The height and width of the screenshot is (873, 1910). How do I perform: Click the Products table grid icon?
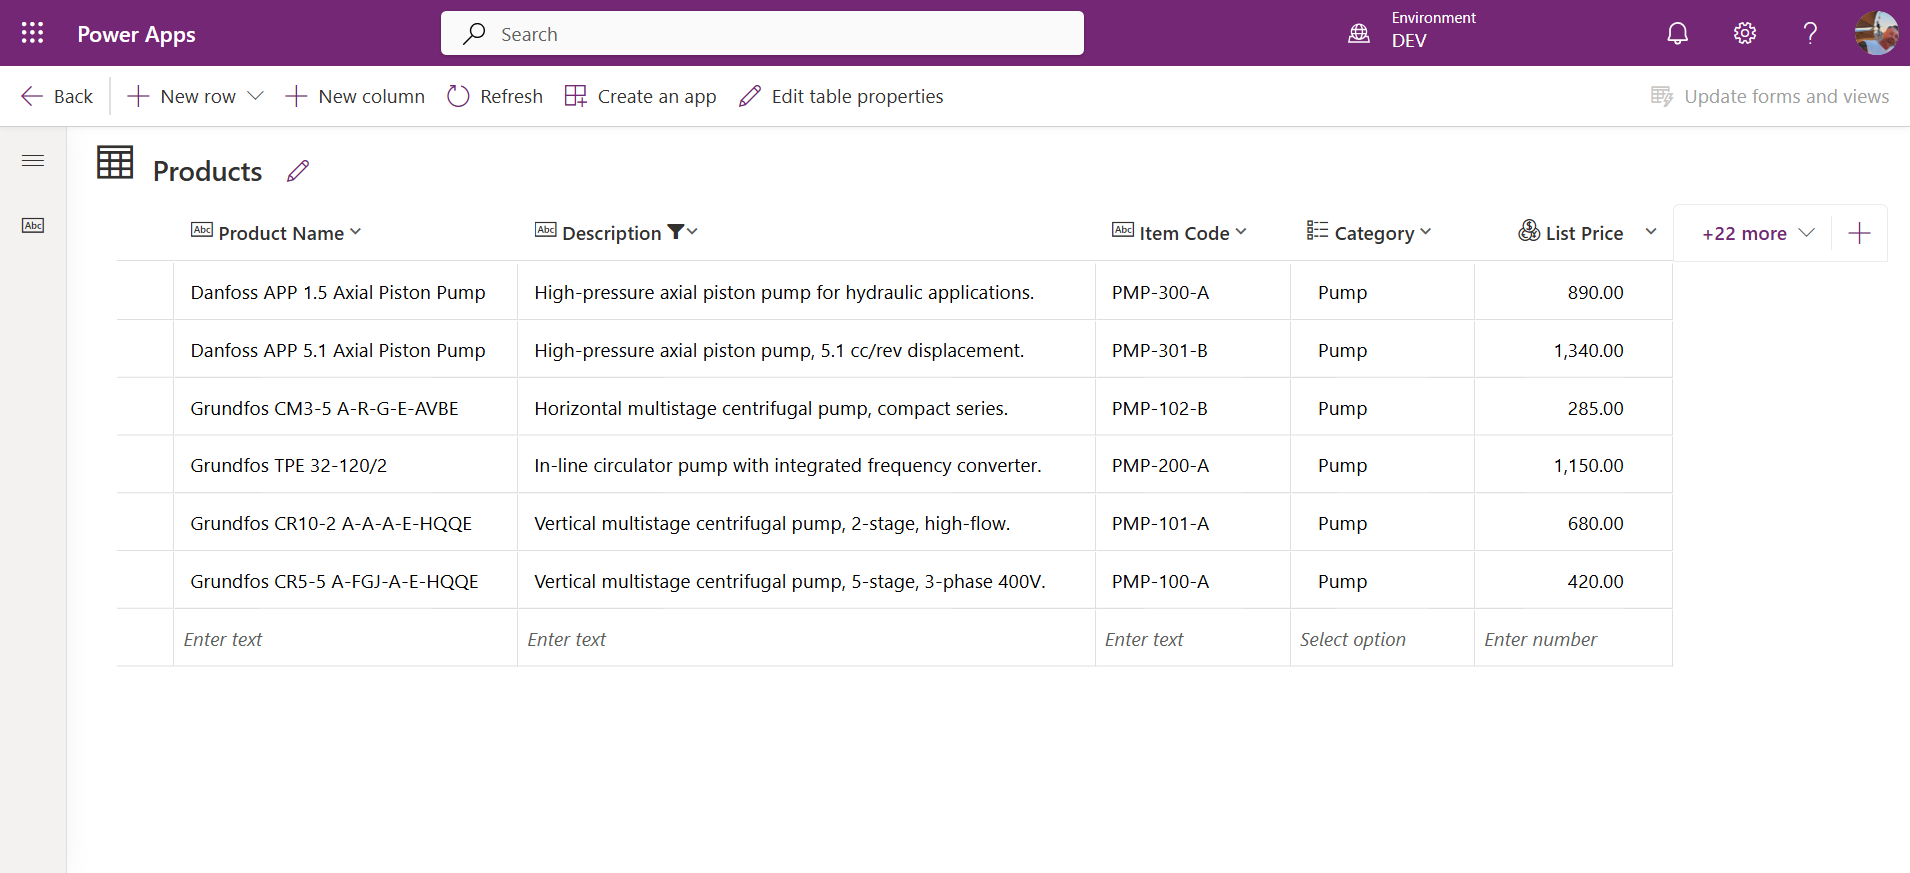point(115,162)
